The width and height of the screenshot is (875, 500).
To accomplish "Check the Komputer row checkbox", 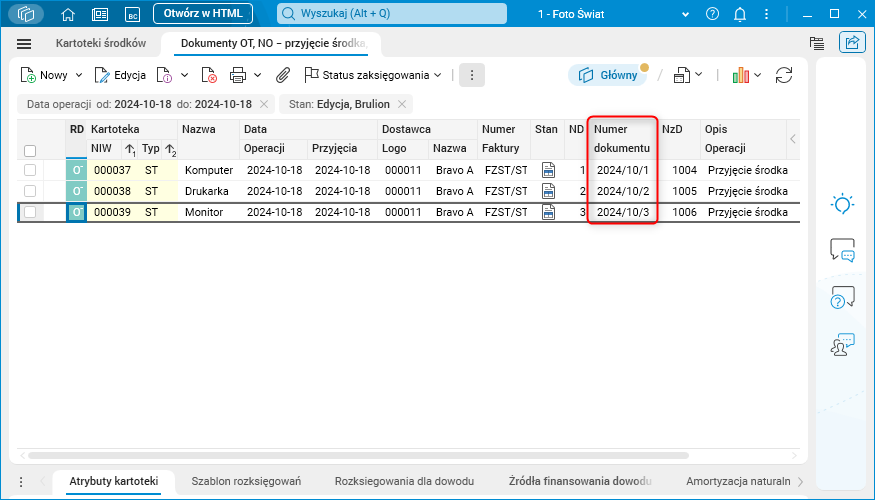I will pos(30,170).
